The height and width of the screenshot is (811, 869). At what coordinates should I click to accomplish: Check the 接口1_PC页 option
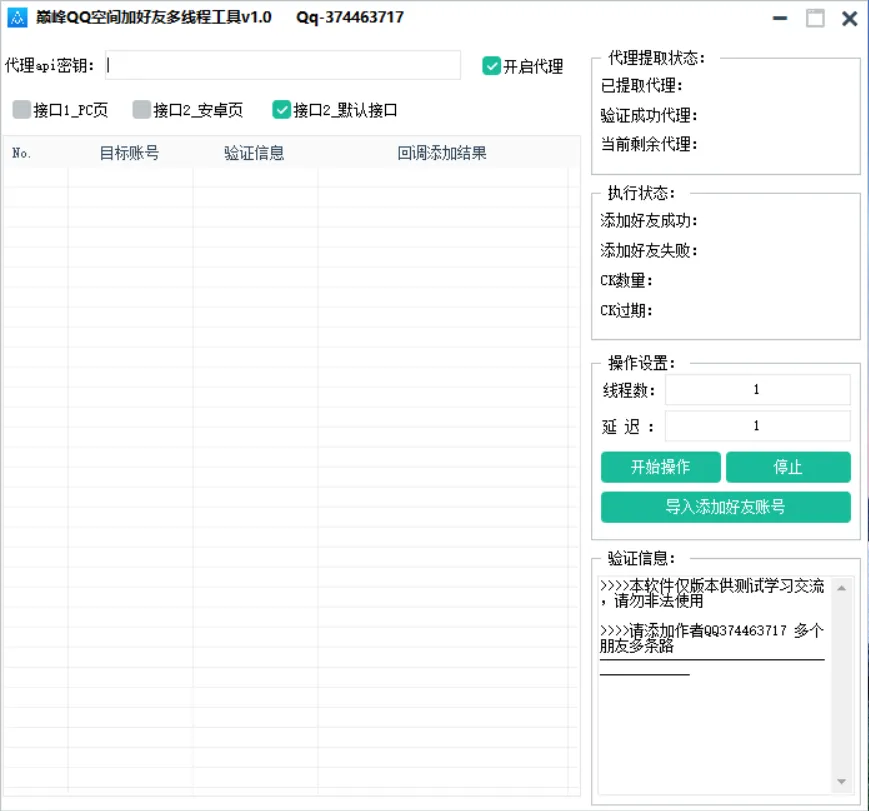(x=22, y=110)
